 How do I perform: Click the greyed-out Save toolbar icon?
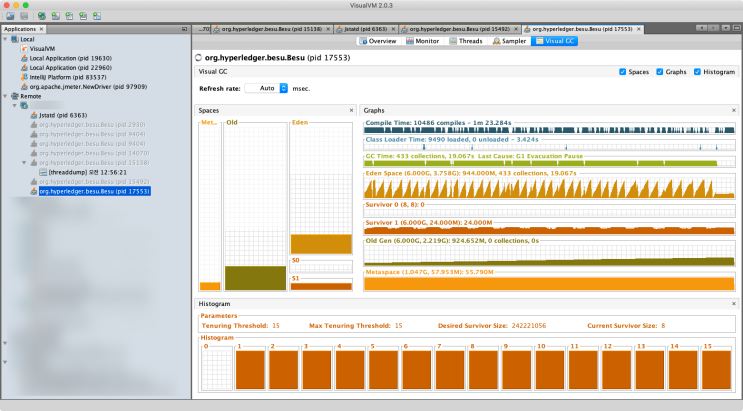pyautogui.click(x=24, y=16)
